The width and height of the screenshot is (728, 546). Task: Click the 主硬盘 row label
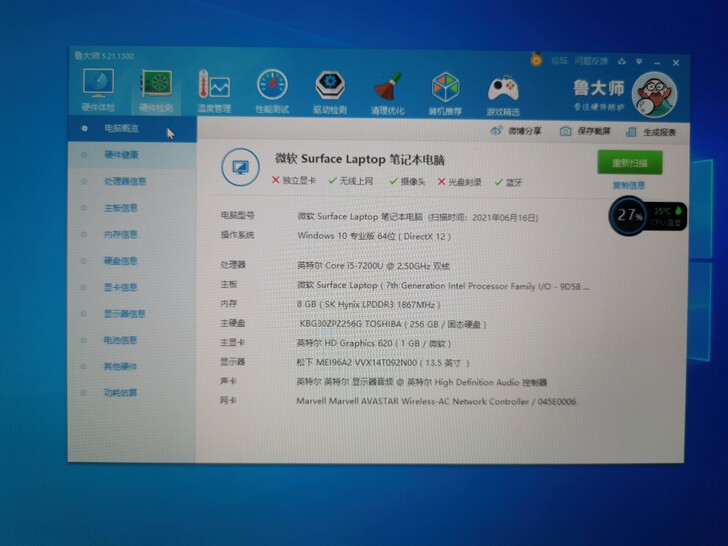point(233,323)
